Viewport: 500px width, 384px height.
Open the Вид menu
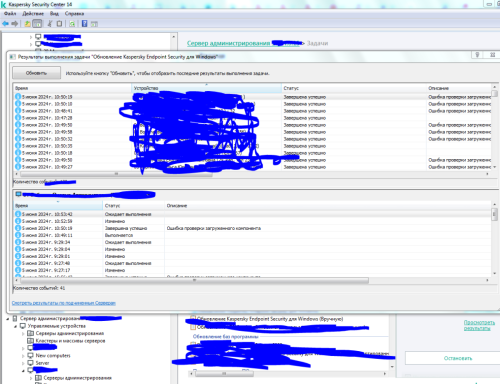[x=54, y=14]
